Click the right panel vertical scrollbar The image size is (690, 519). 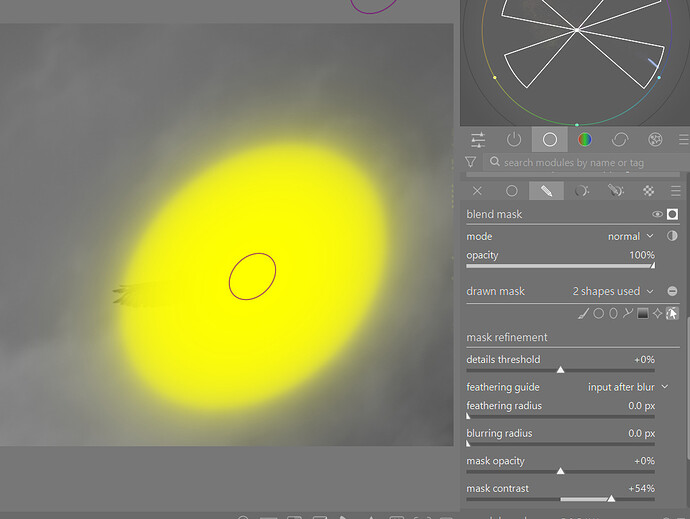coord(688,387)
